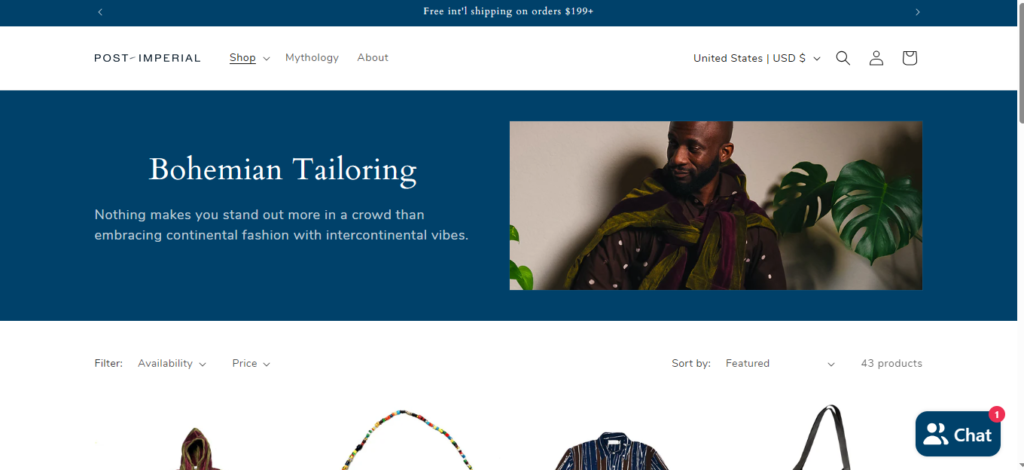Screen dimensions: 1024x470
Task: Expand the Price filter
Action: pyautogui.click(x=251, y=364)
